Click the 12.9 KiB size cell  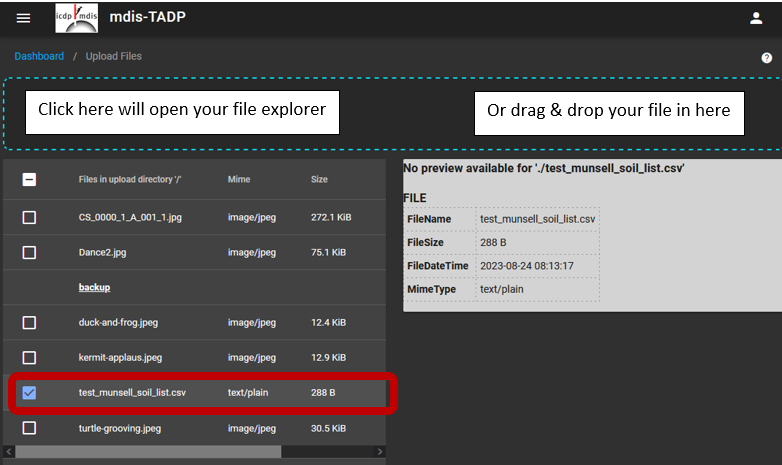click(x=328, y=358)
